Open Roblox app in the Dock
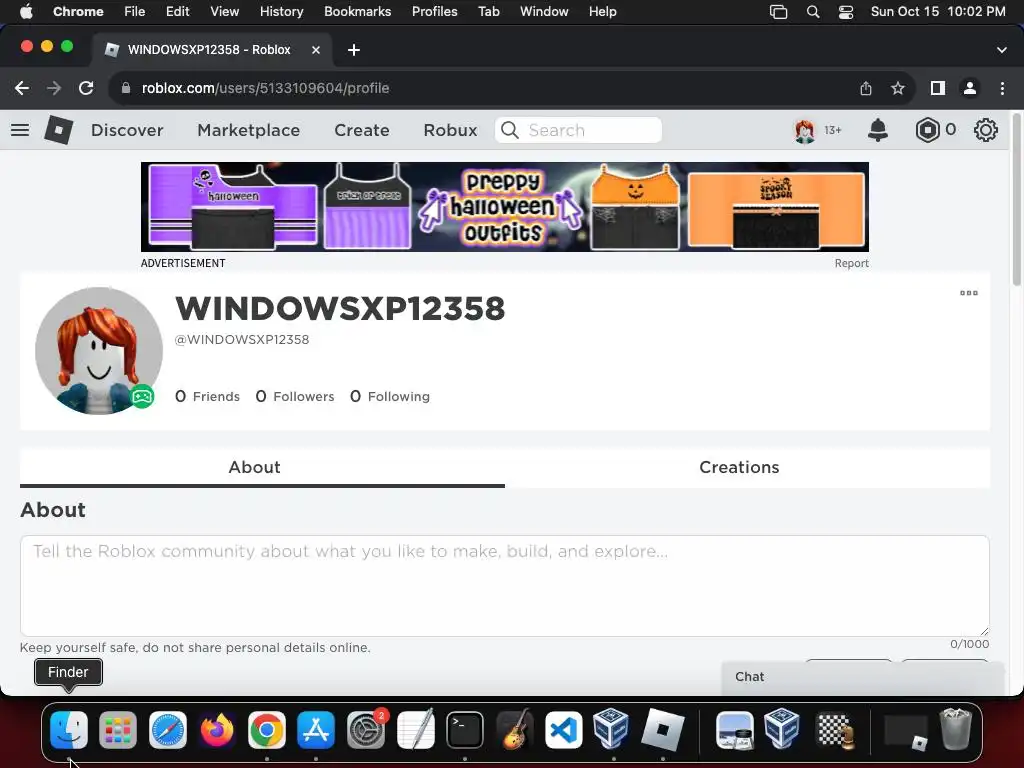Viewport: 1024px width, 768px height. tap(663, 729)
